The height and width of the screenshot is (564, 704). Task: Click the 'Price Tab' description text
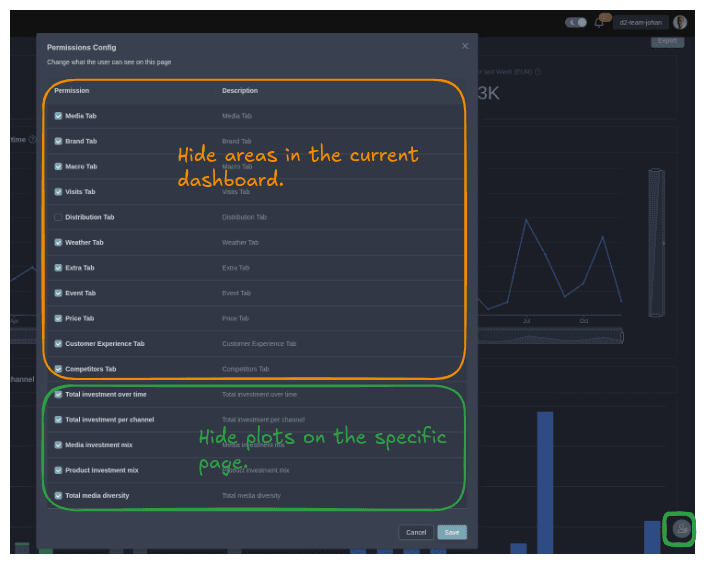[235, 318]
